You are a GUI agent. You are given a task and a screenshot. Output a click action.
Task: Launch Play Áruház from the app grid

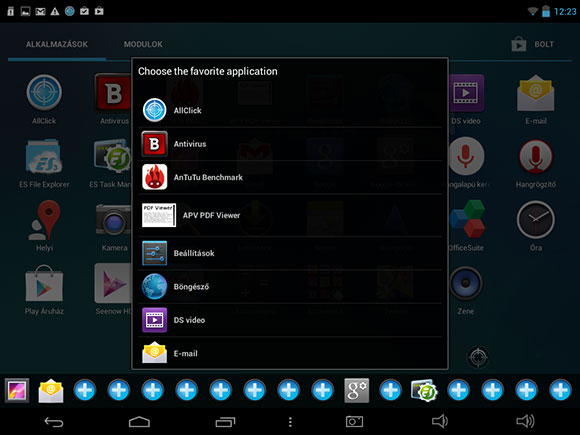click(x=44, y=290)
